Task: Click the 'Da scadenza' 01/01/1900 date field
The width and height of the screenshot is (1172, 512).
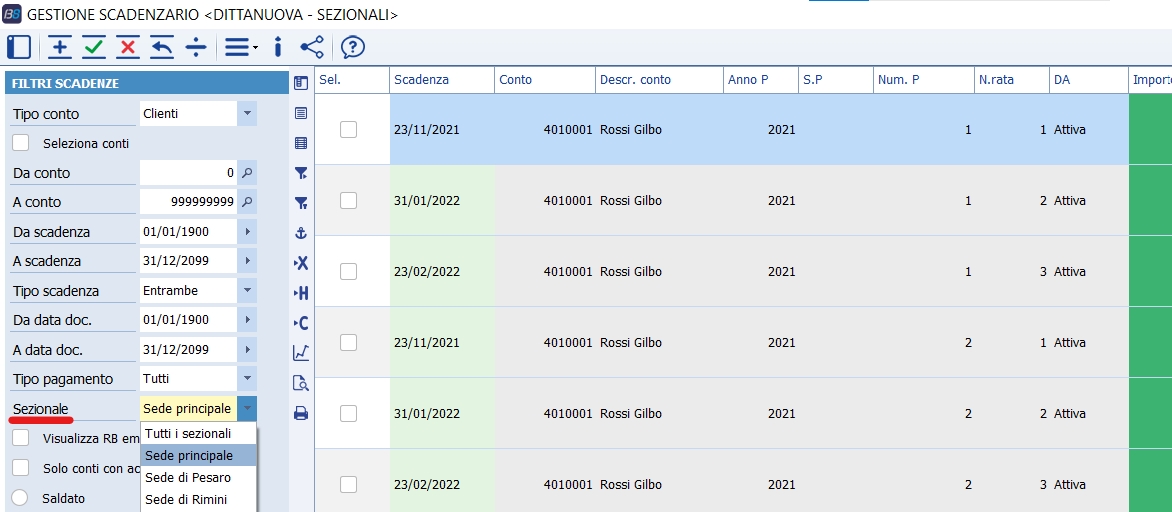Action: coord(188,232)
